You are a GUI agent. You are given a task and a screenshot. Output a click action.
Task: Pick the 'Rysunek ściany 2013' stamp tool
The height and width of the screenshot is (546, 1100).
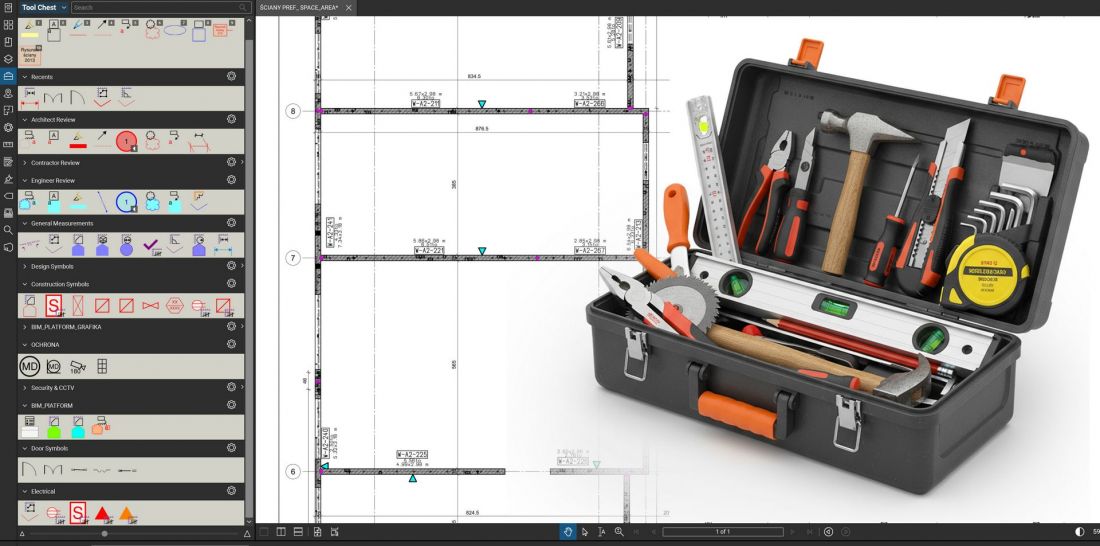click(x=29, y=55)
